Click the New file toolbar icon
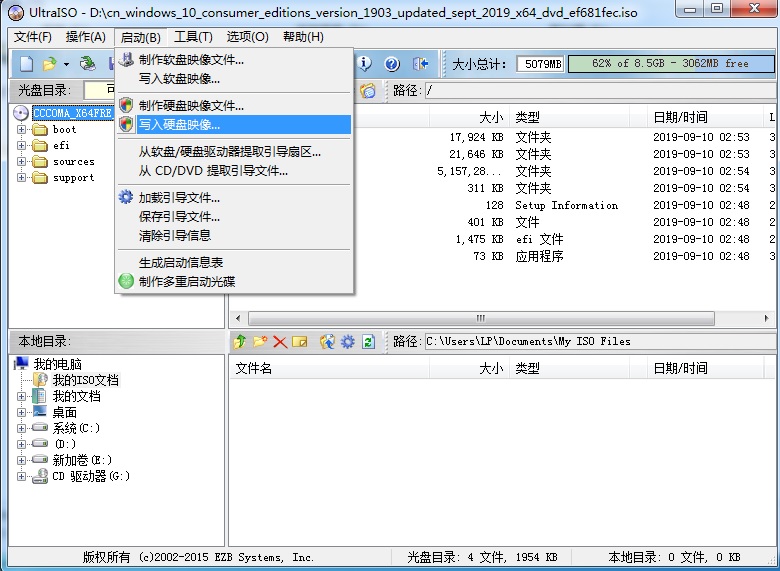The image size is (780, 571). click(x=26, y=64)
